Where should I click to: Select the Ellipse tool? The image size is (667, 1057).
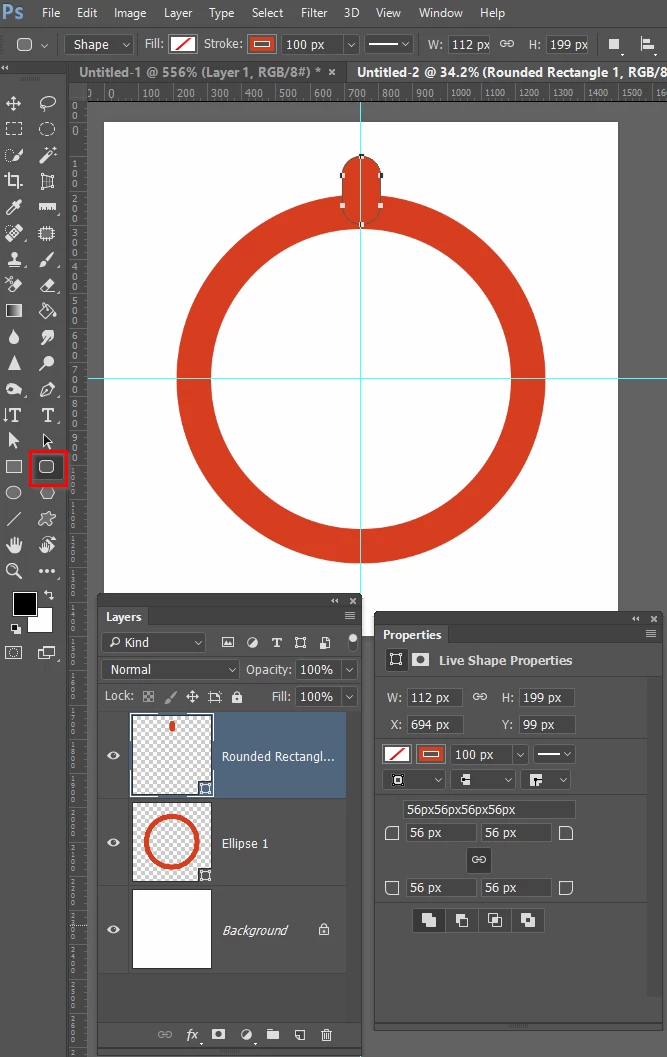click(x=13, y=493)
